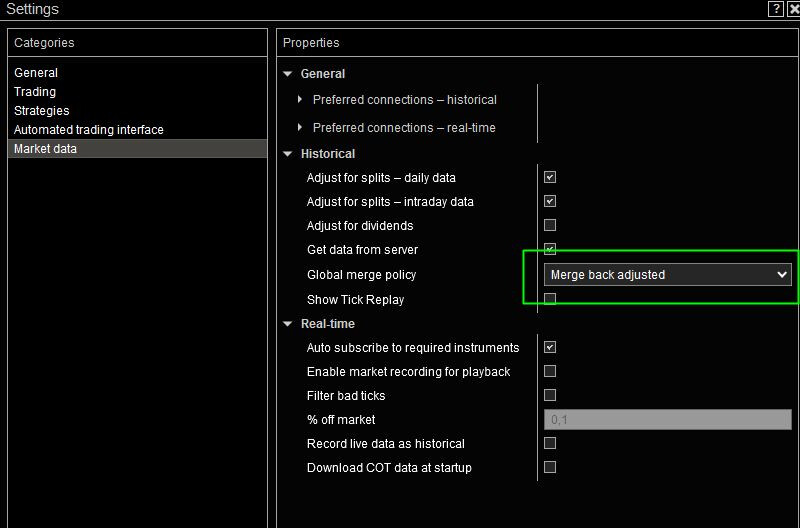Click the % off market input field
Image resolution: width=800 pixels, height=528 pixels.
(x=667, y=420)
